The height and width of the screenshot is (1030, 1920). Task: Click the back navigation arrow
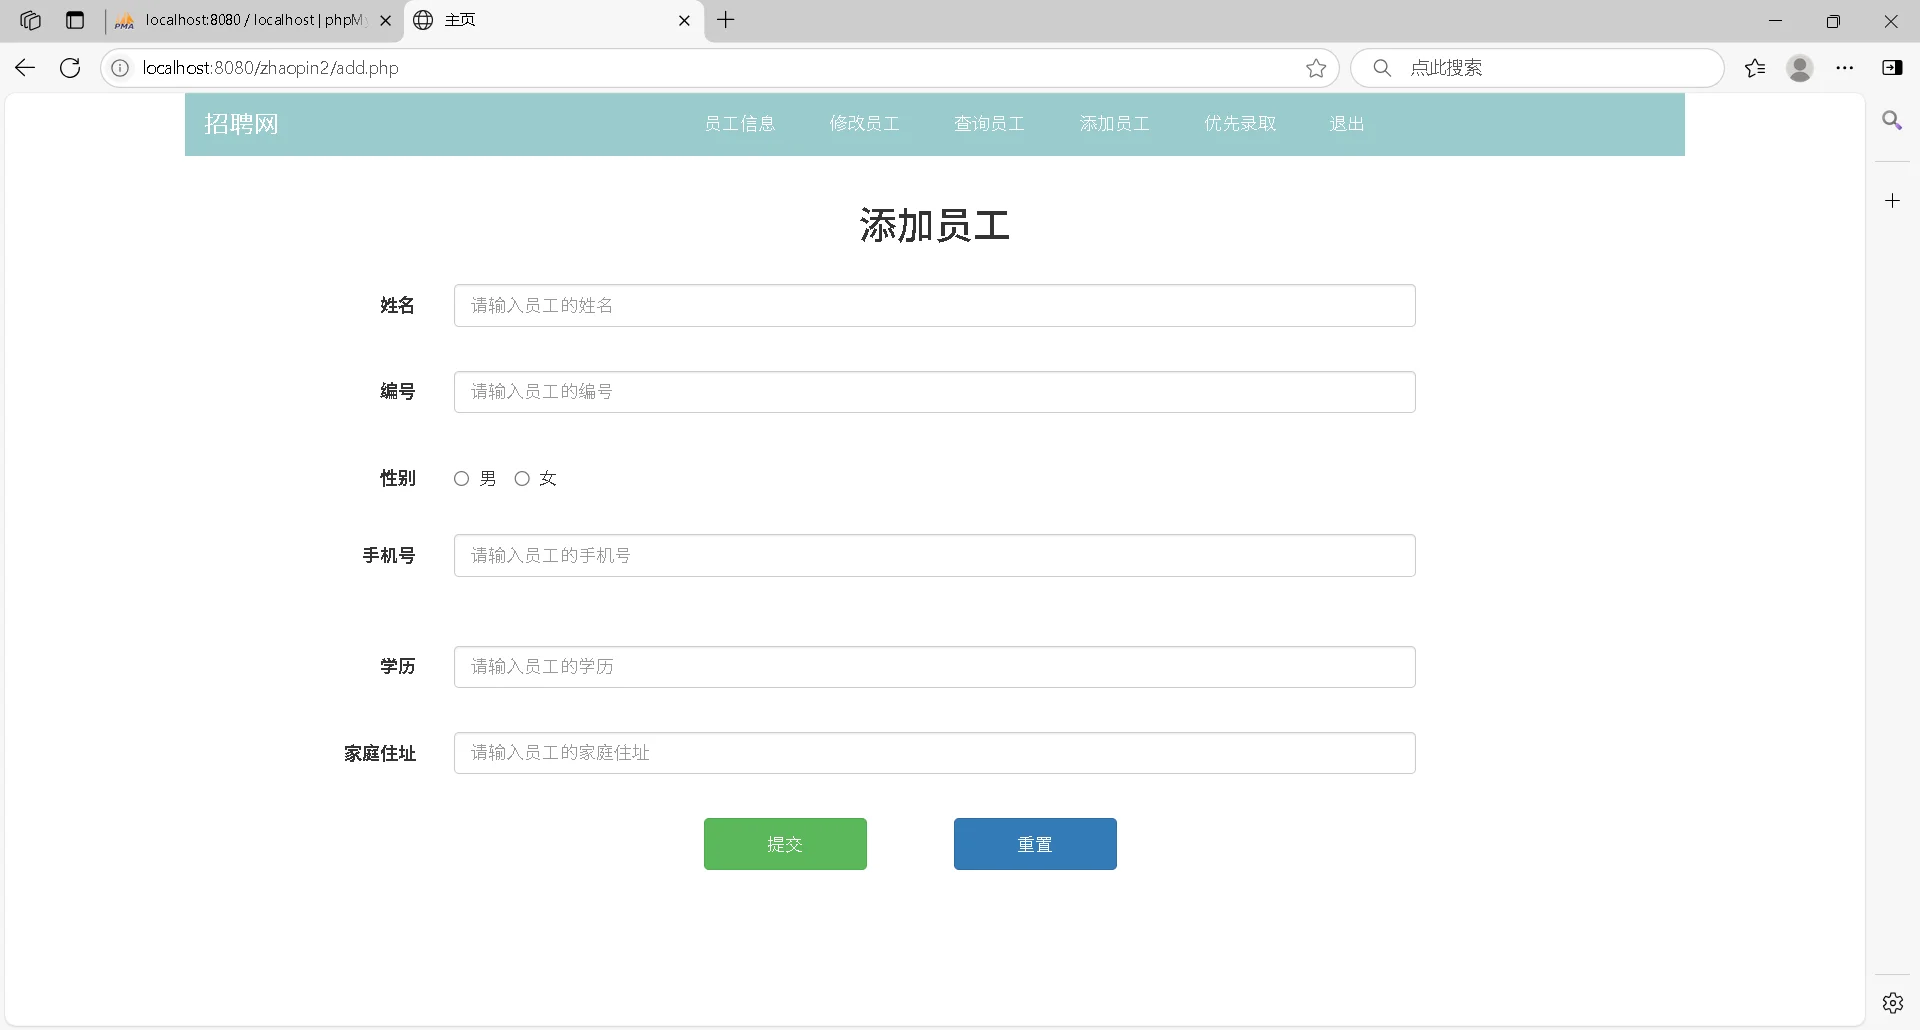pos(24,67)
